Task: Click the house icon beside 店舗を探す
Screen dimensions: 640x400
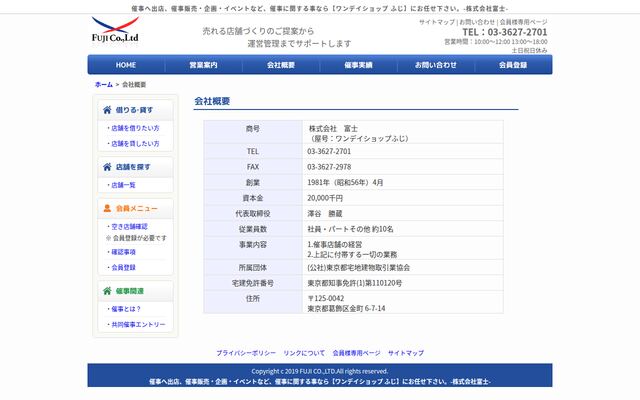Action: click(x=107, y=167)
